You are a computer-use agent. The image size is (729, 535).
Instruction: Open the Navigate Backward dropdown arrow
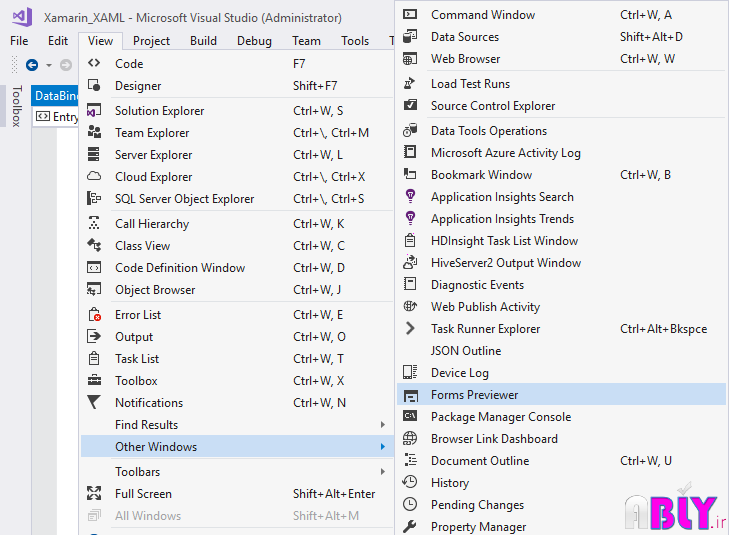point(49,65)
